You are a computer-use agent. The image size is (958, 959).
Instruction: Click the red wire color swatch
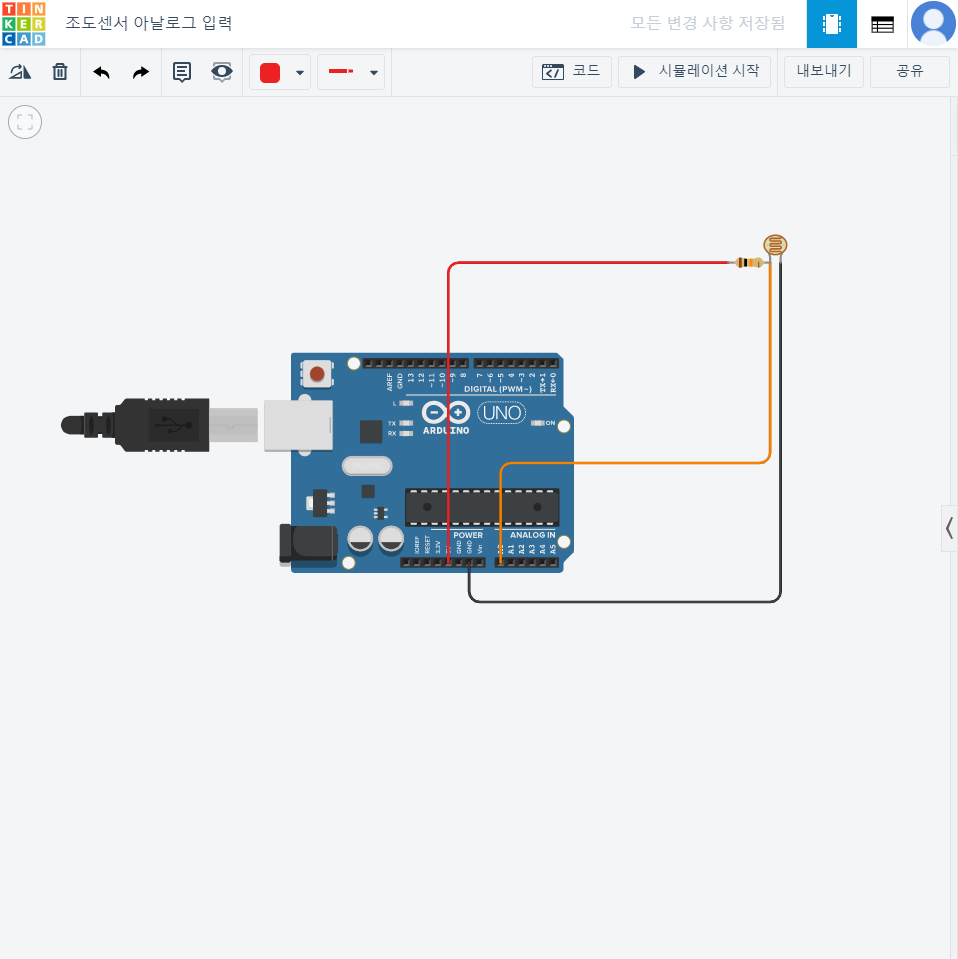click(x=270, y=72)
